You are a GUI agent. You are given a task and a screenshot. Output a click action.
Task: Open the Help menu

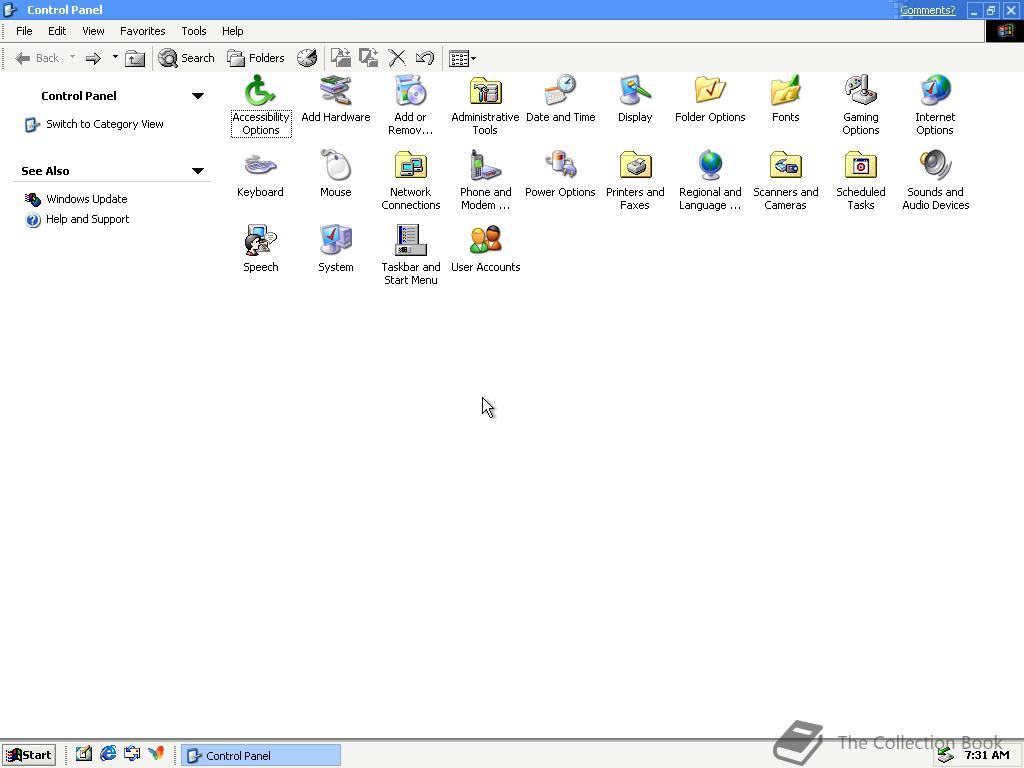(232, 31)
